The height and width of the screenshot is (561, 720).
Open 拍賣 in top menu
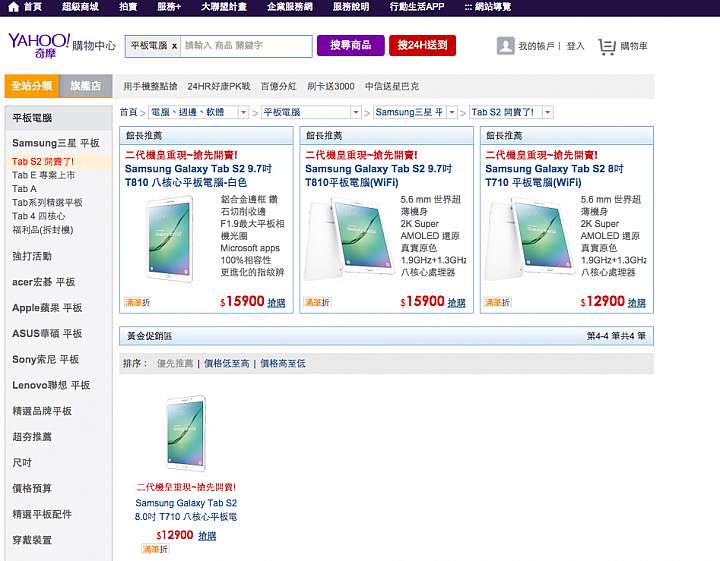(128, 7)
